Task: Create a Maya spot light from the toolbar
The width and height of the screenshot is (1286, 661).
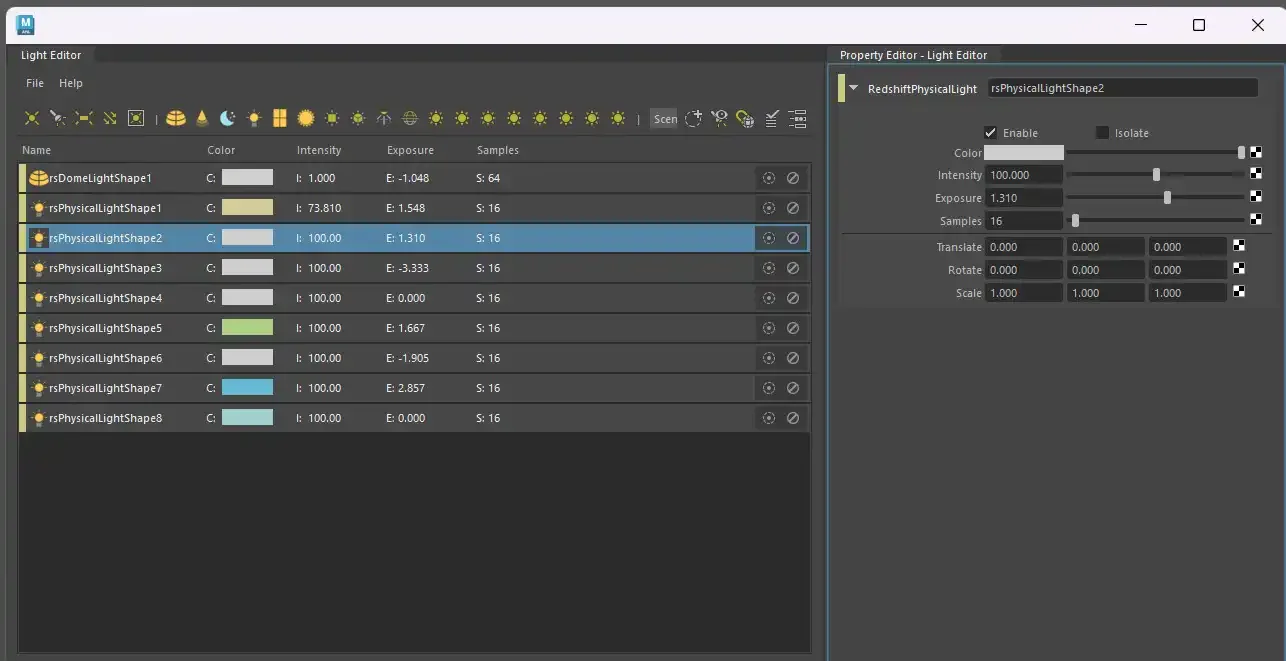Action: click(x=58, y=118)
